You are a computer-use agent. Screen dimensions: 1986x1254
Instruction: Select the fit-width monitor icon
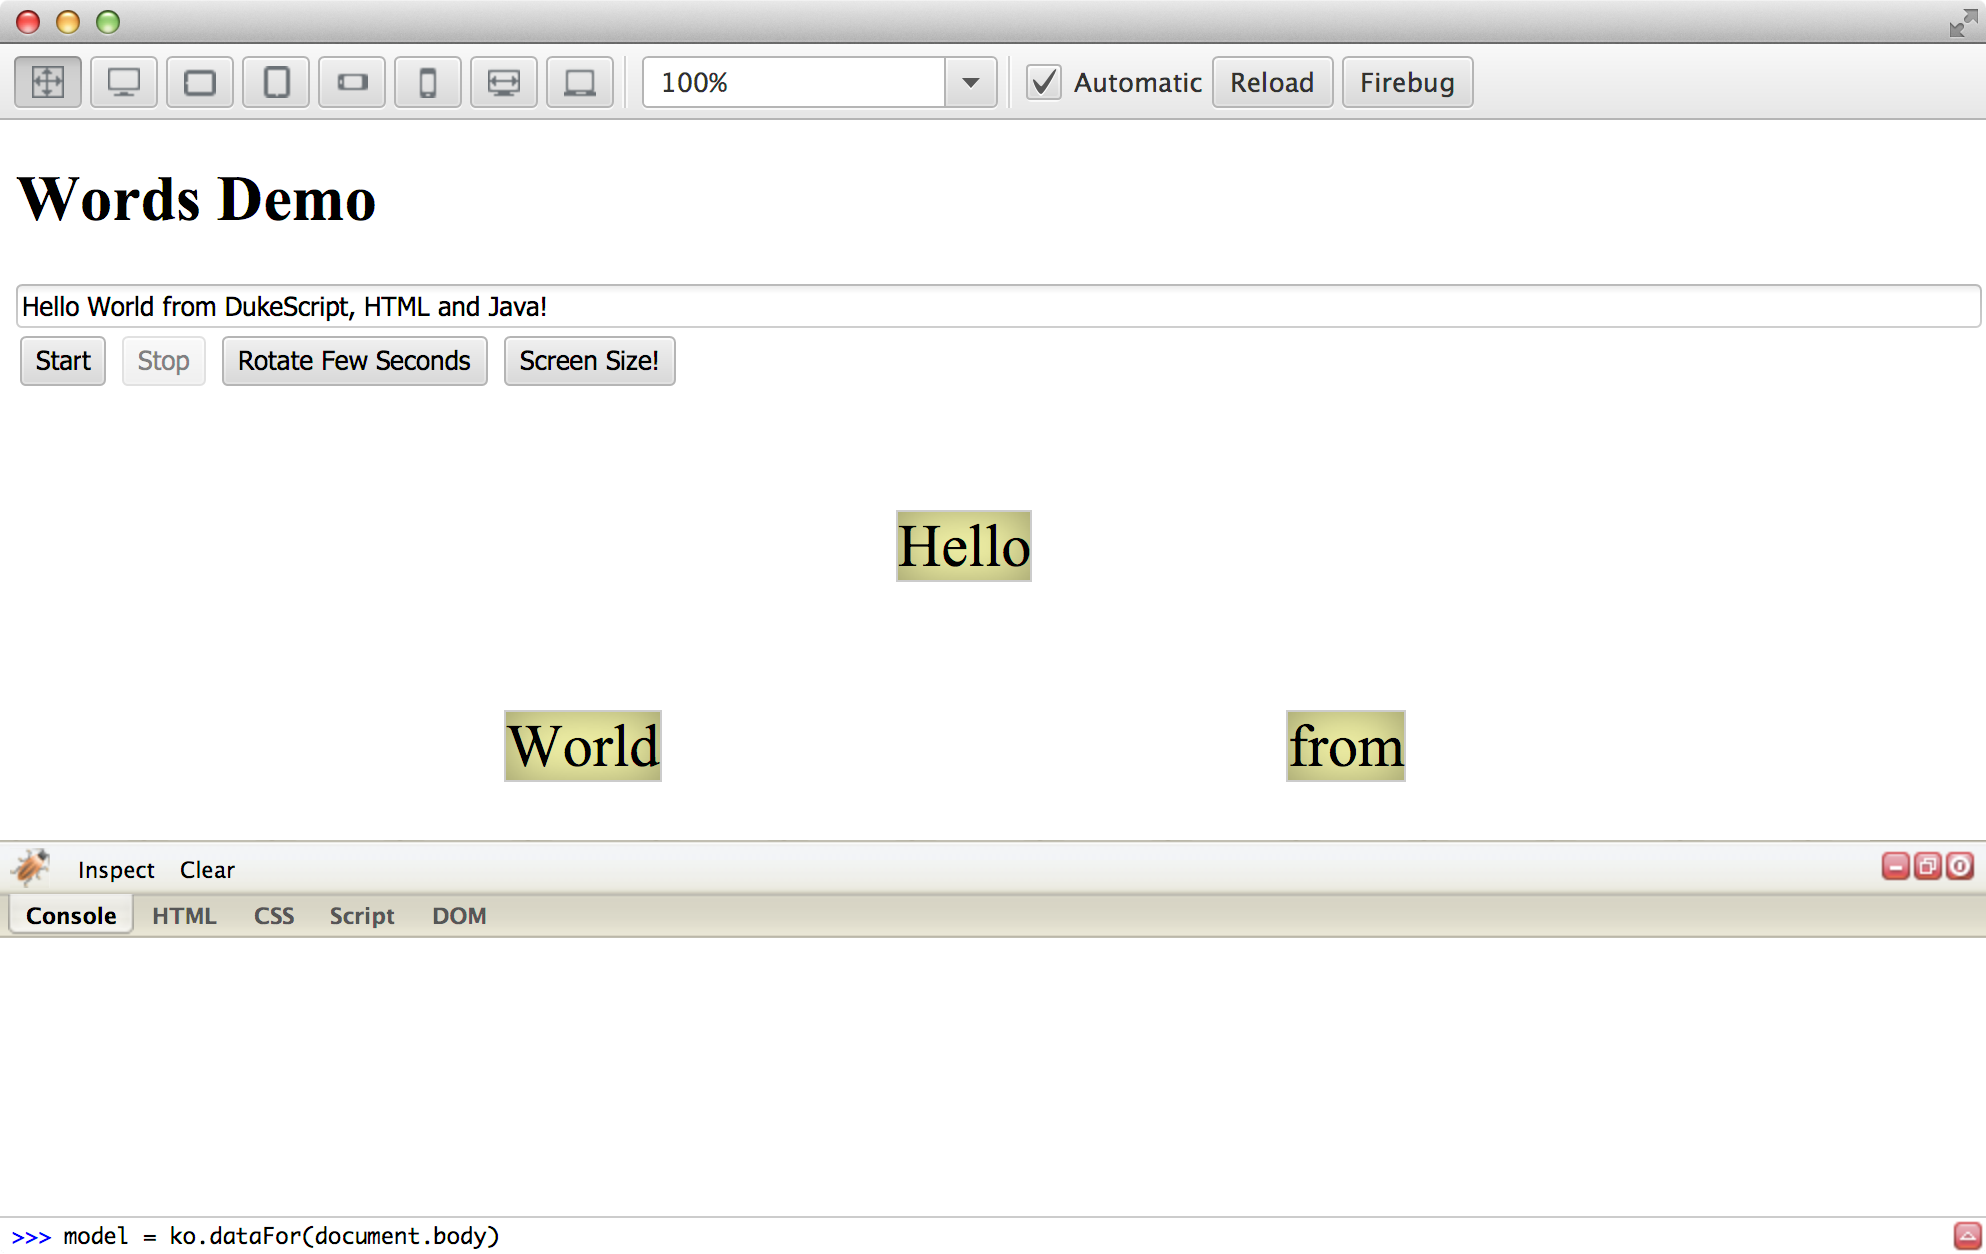(504, 82)
